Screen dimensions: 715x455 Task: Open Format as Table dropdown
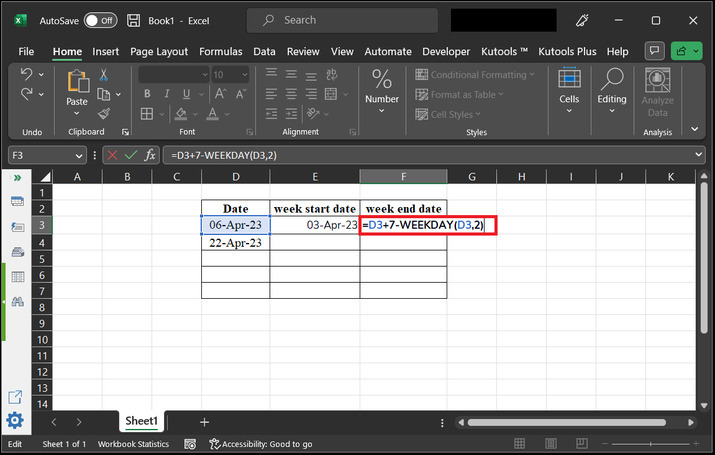point(459,95)
